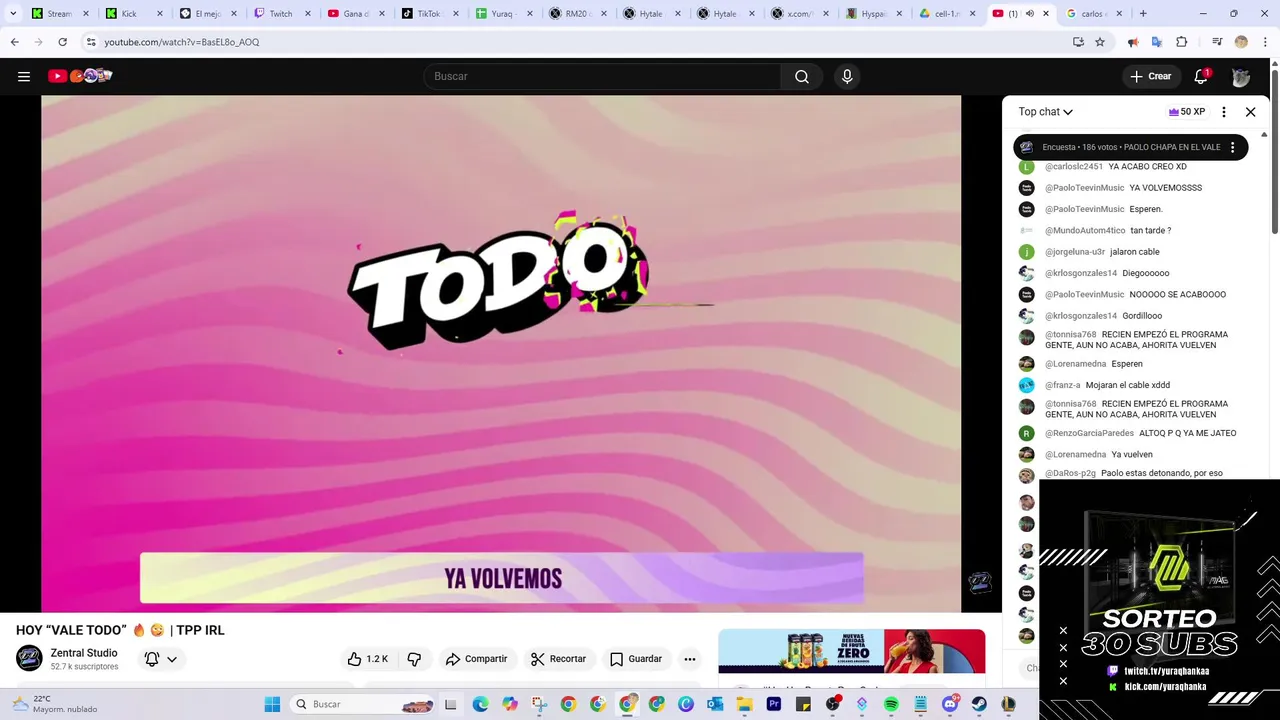Viewport: 1280px width, 720px height.
Task: Close the Stream tab
Action: click(85, 14)
